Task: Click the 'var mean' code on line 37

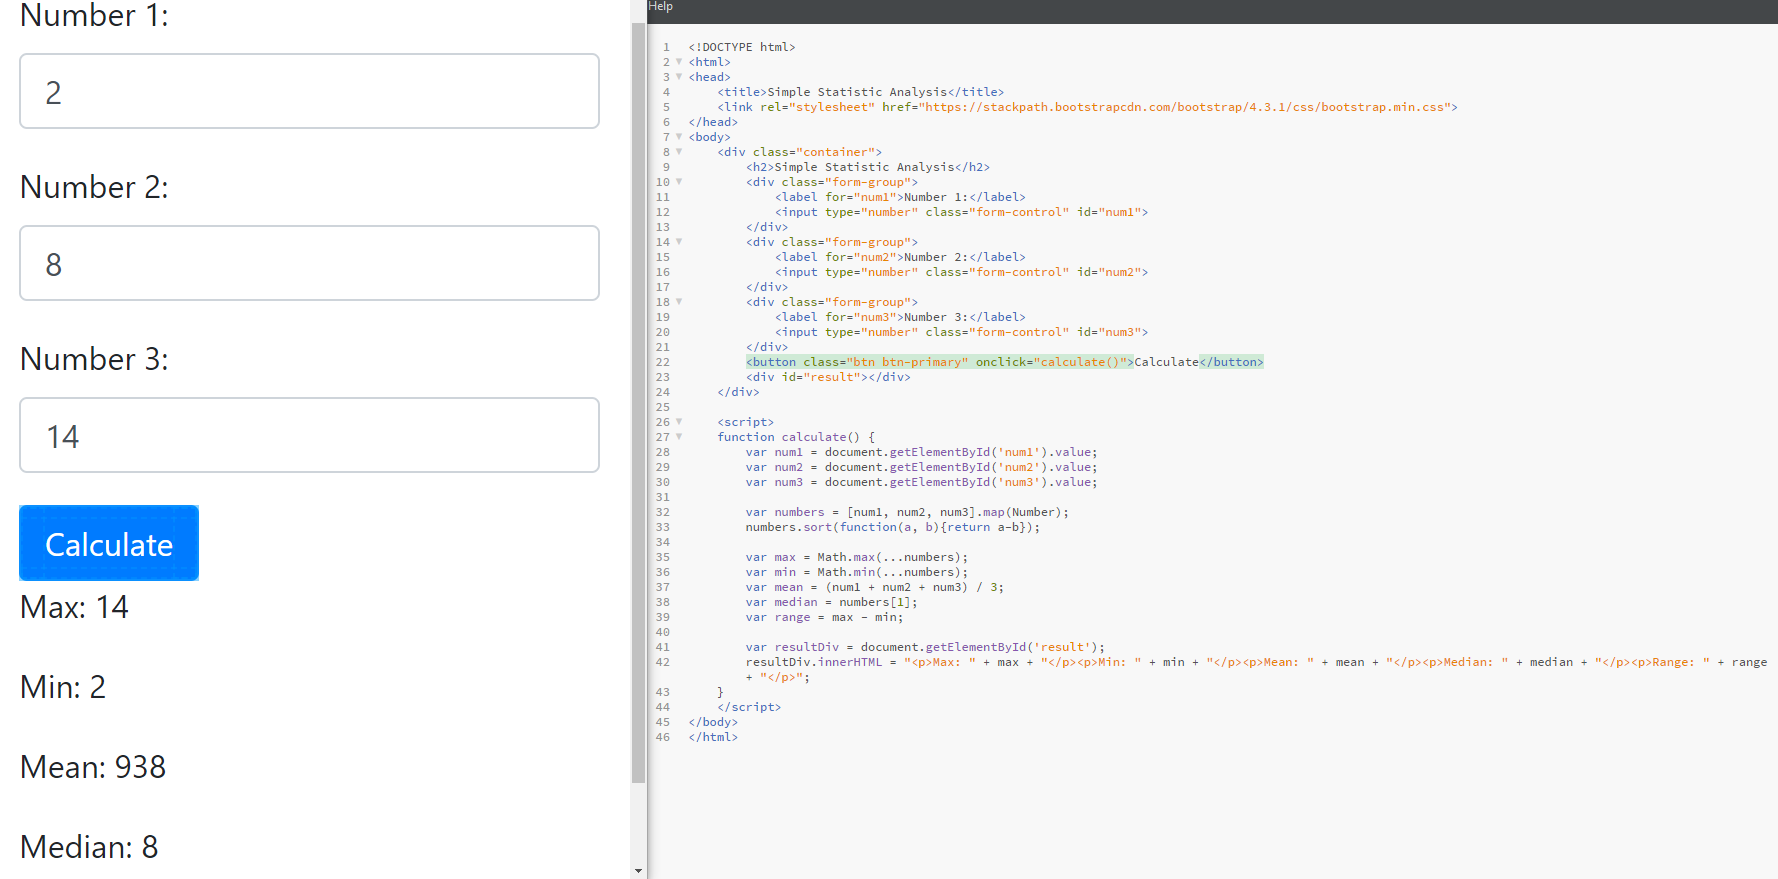Action: [874, 587]
